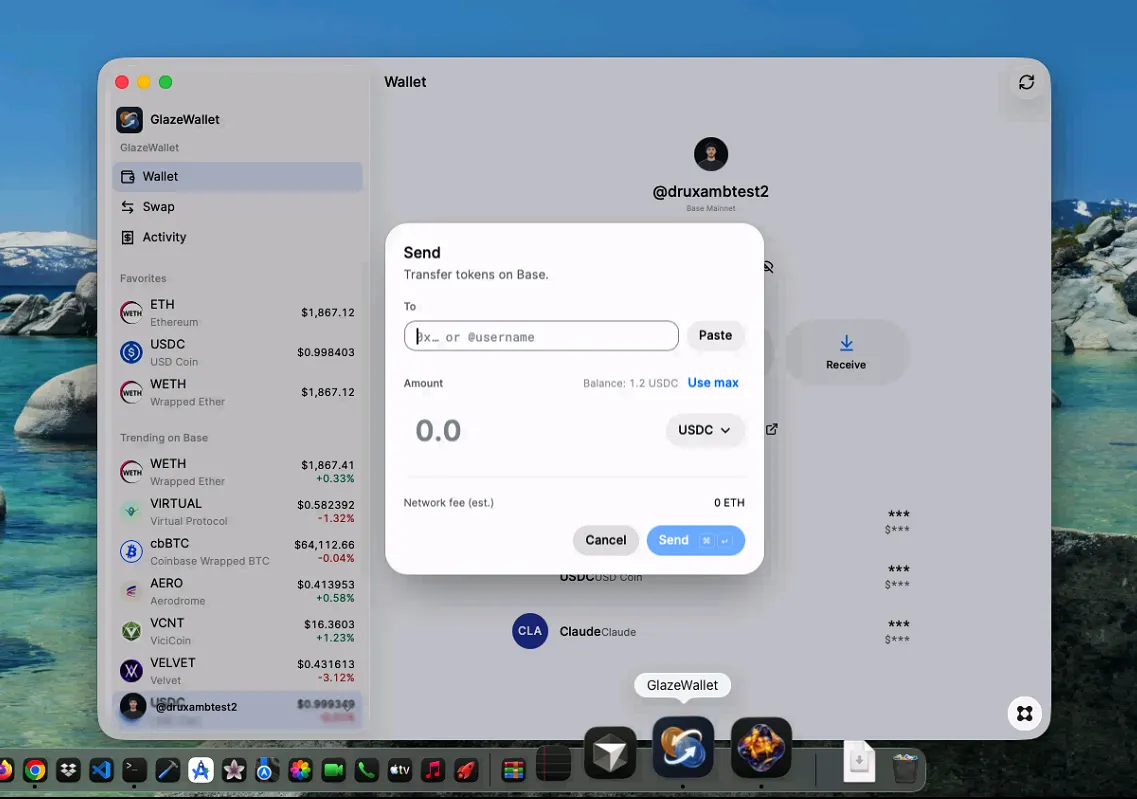Open Xcode from the dock

(168, 769)
